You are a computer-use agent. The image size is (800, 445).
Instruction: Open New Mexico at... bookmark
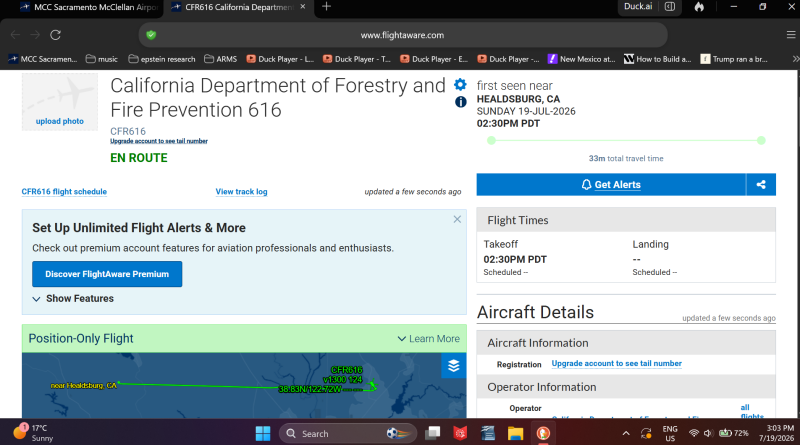pyautogui.click(x=581, y=59)
